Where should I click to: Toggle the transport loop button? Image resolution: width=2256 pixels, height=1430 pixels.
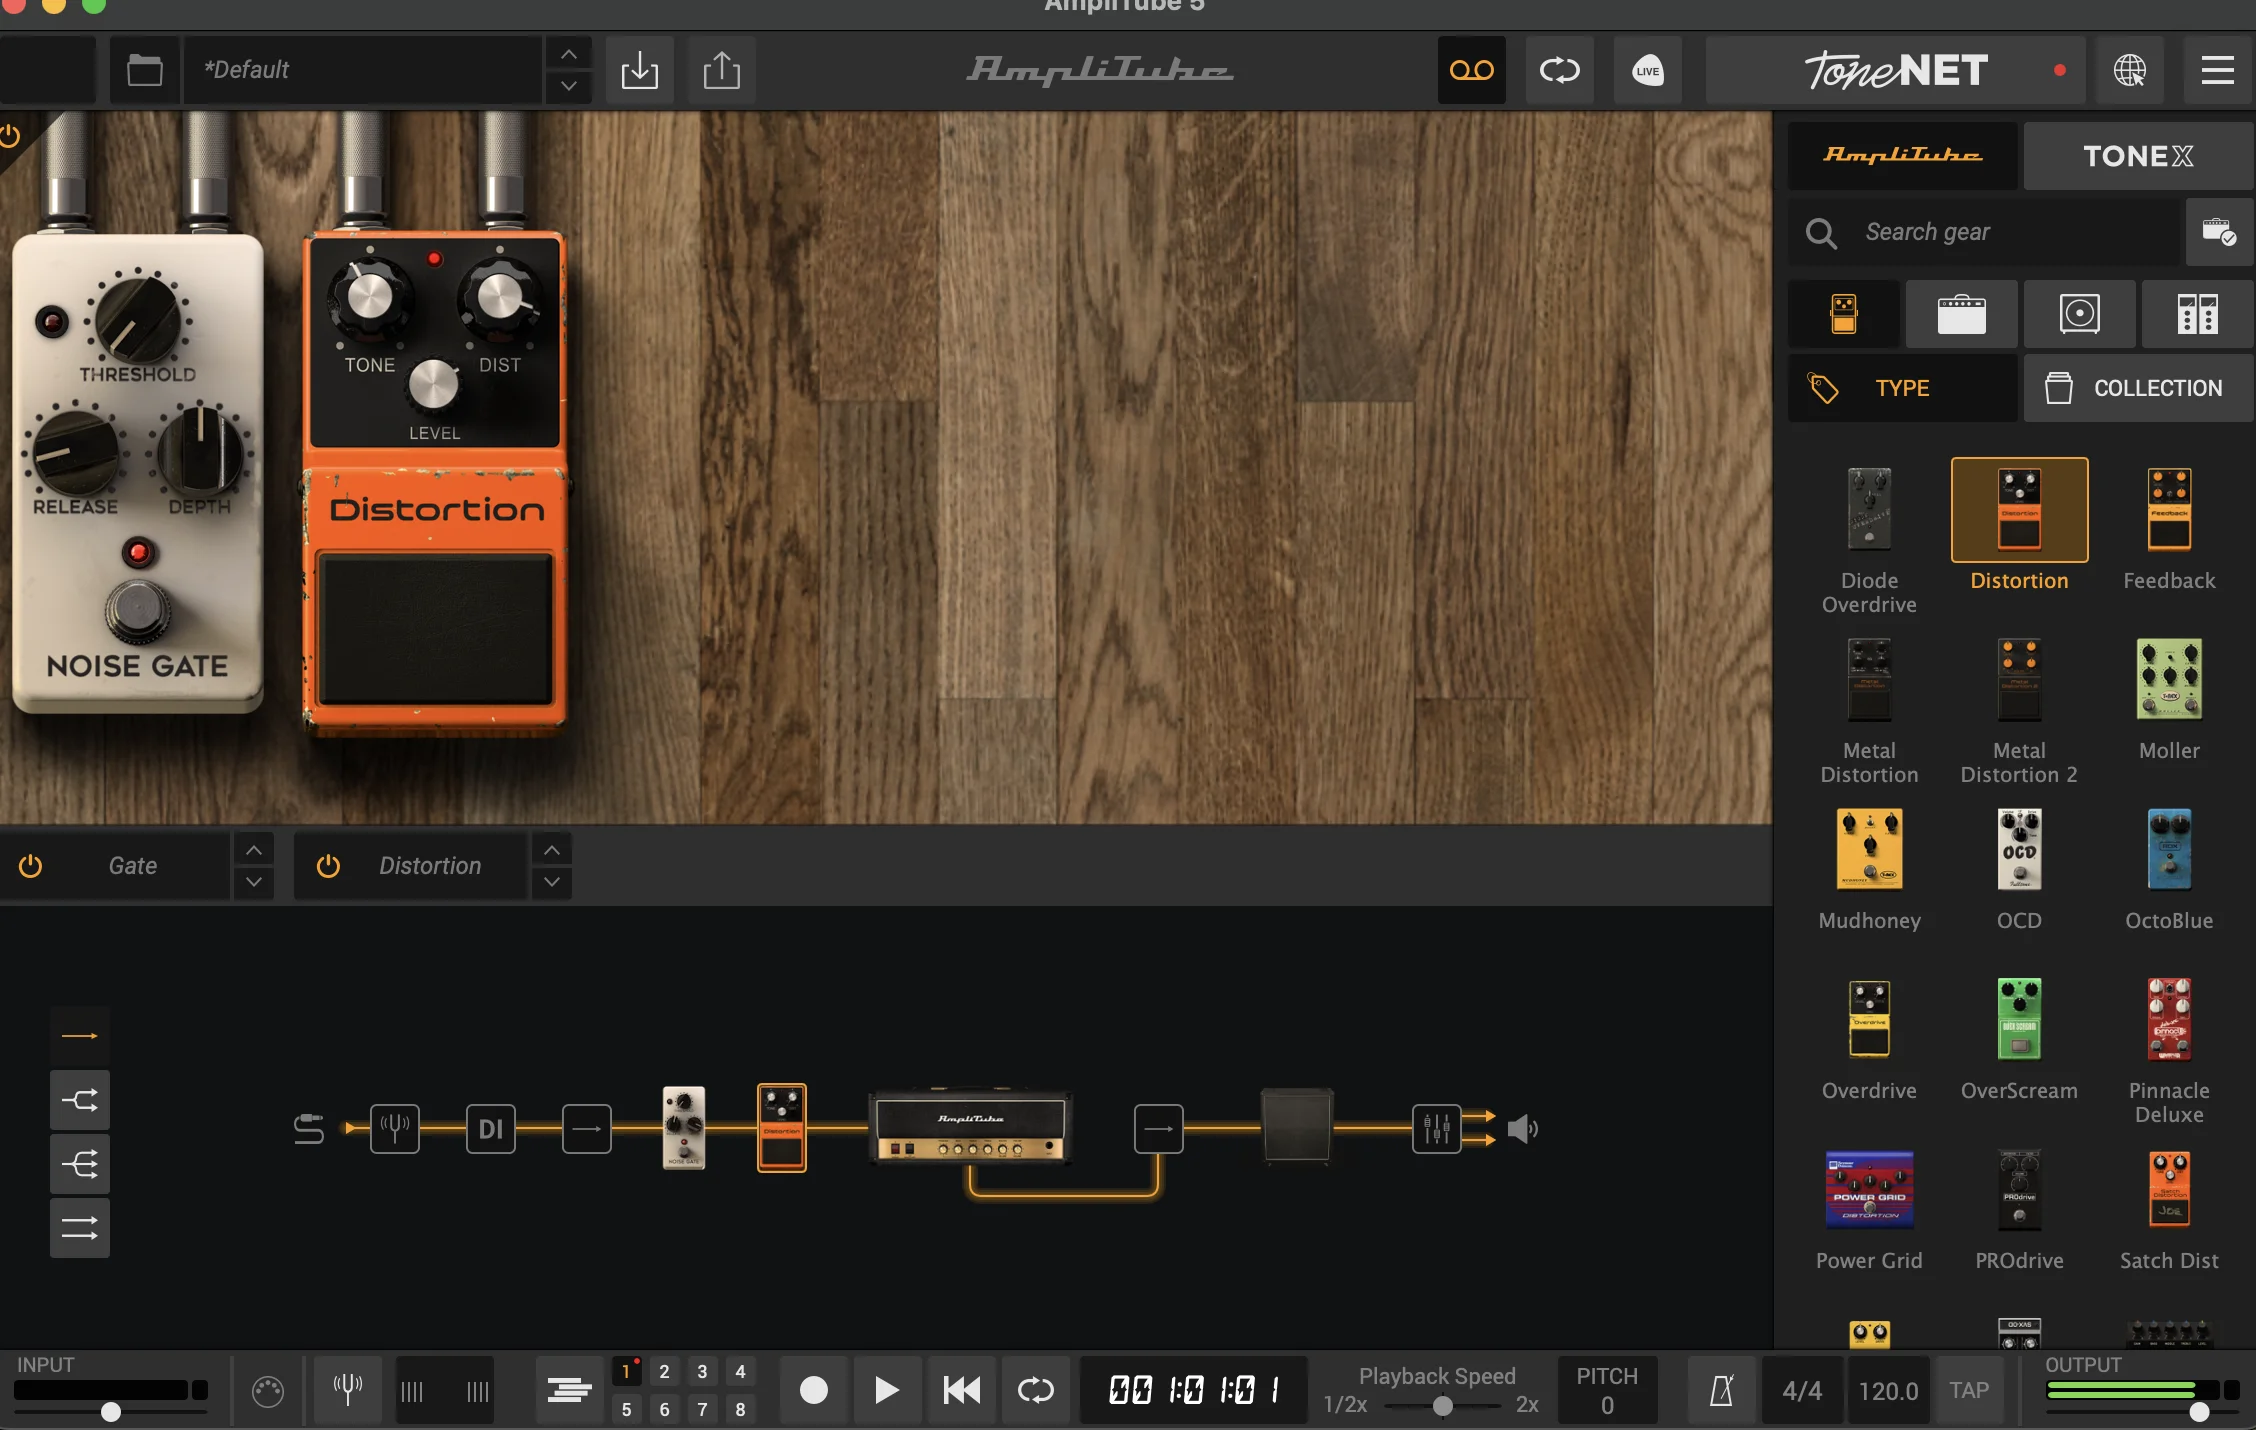pos(1035,1390)
